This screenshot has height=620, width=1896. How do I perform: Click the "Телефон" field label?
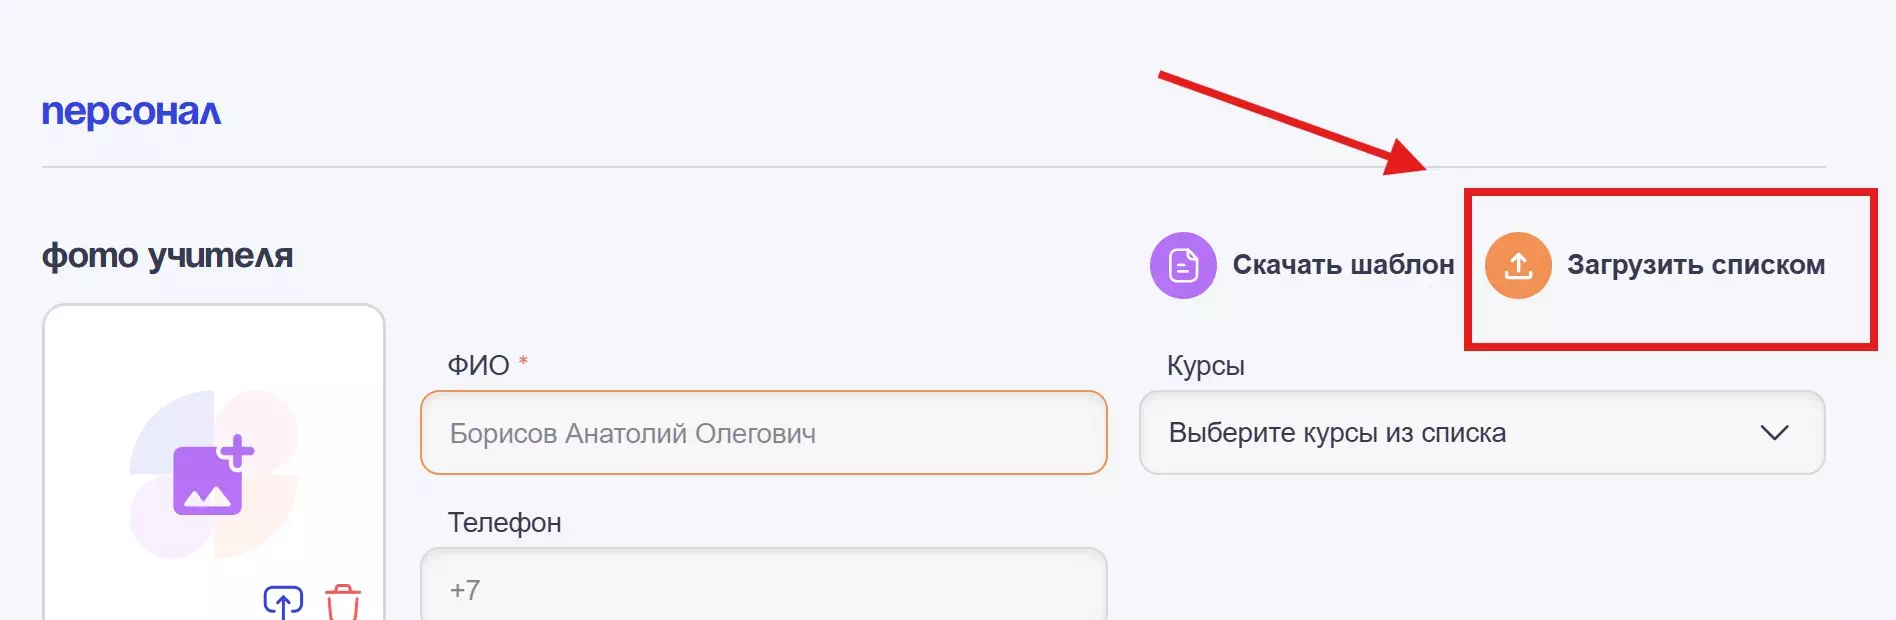[x=504, y=523]
